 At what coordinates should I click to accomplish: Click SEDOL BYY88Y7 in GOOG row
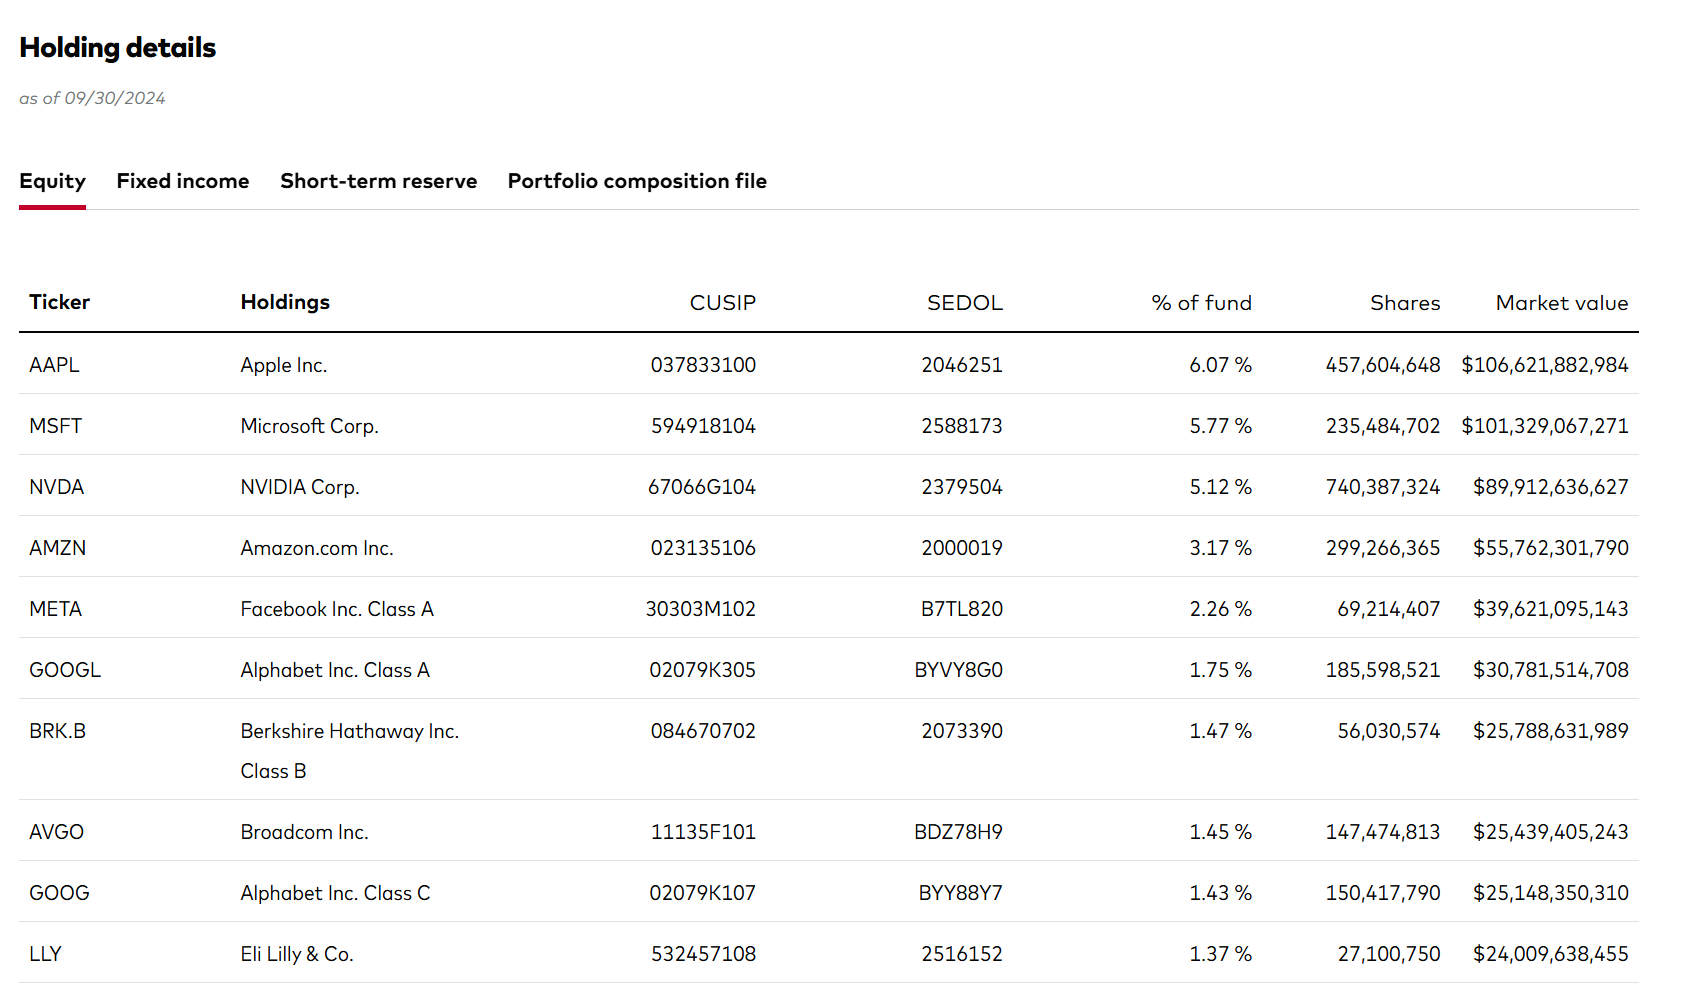click(961, 893)
